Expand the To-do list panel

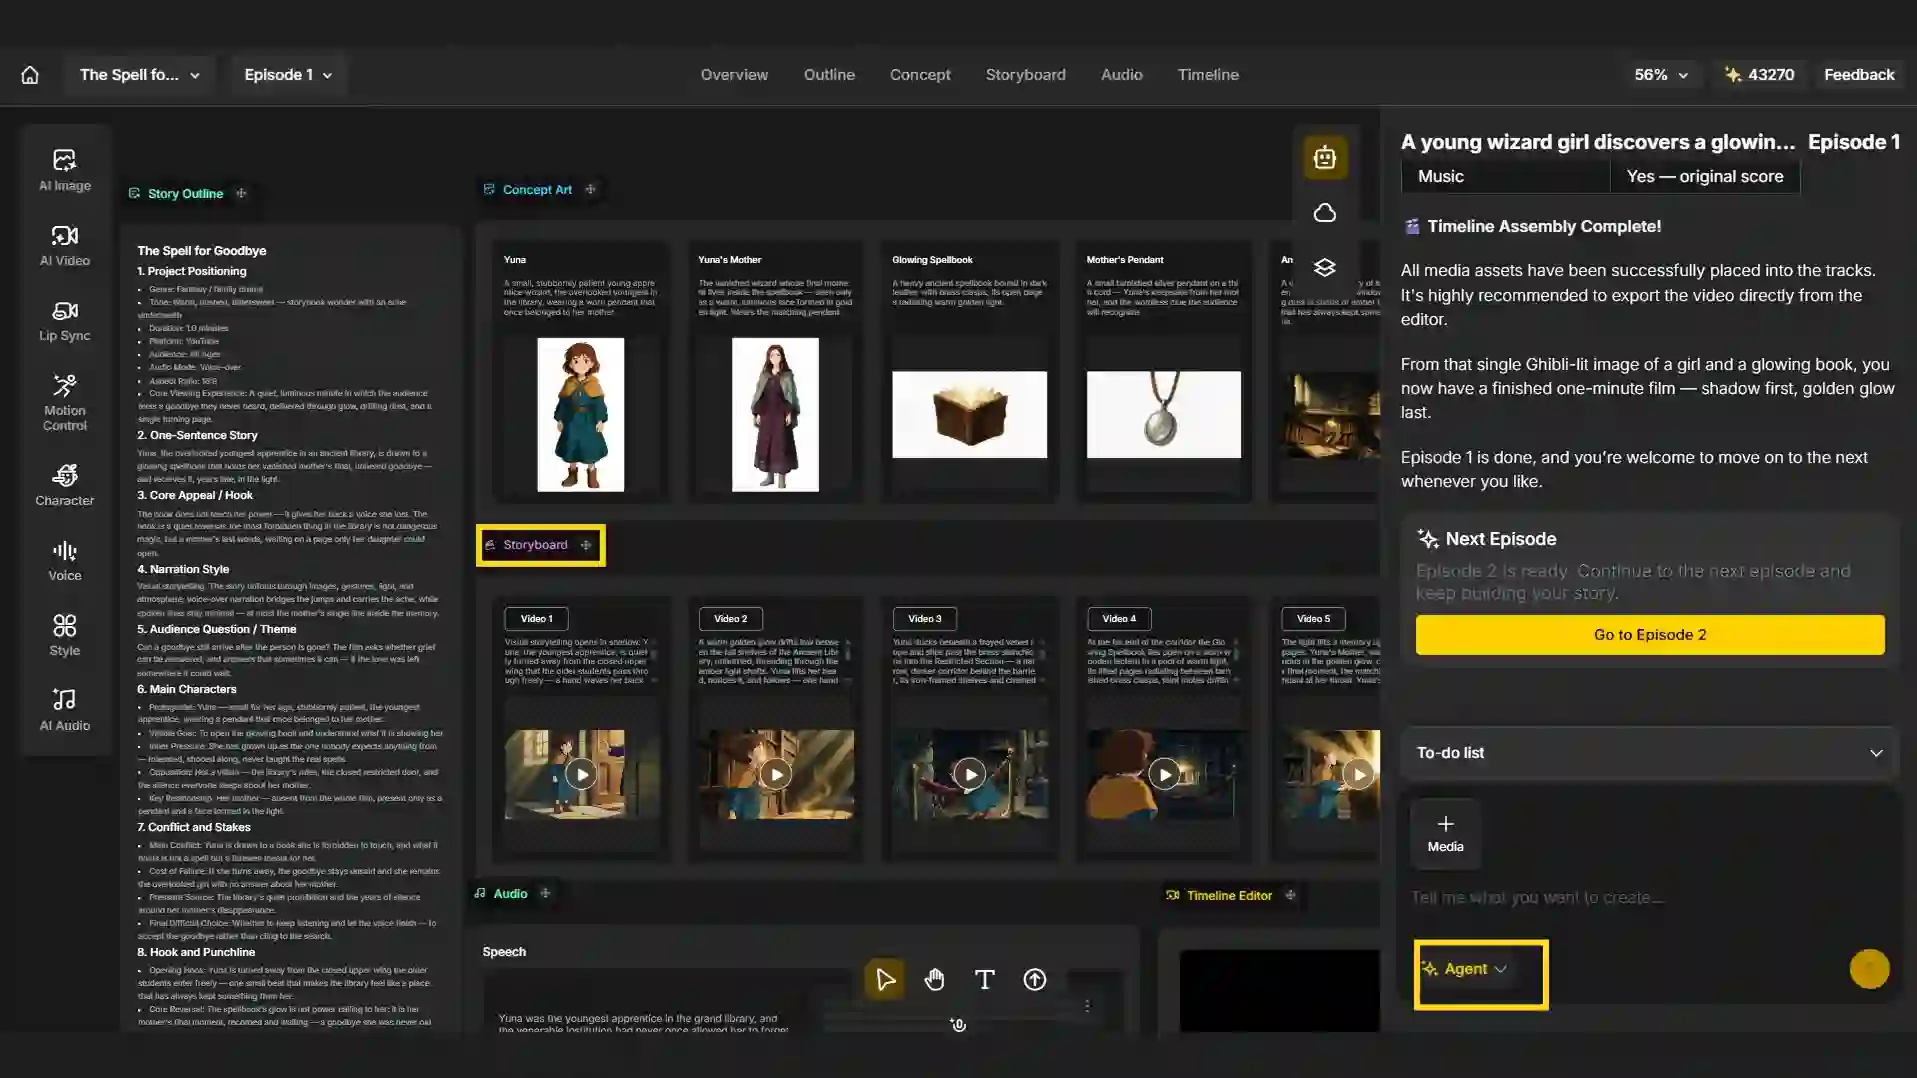1650,753
